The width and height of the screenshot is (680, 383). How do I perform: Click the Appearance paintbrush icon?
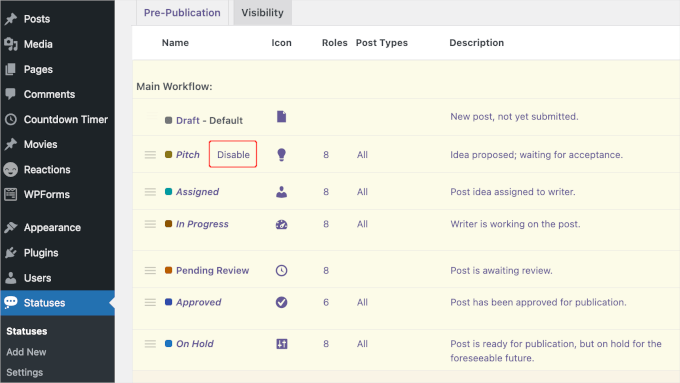(x=11, y=227)
